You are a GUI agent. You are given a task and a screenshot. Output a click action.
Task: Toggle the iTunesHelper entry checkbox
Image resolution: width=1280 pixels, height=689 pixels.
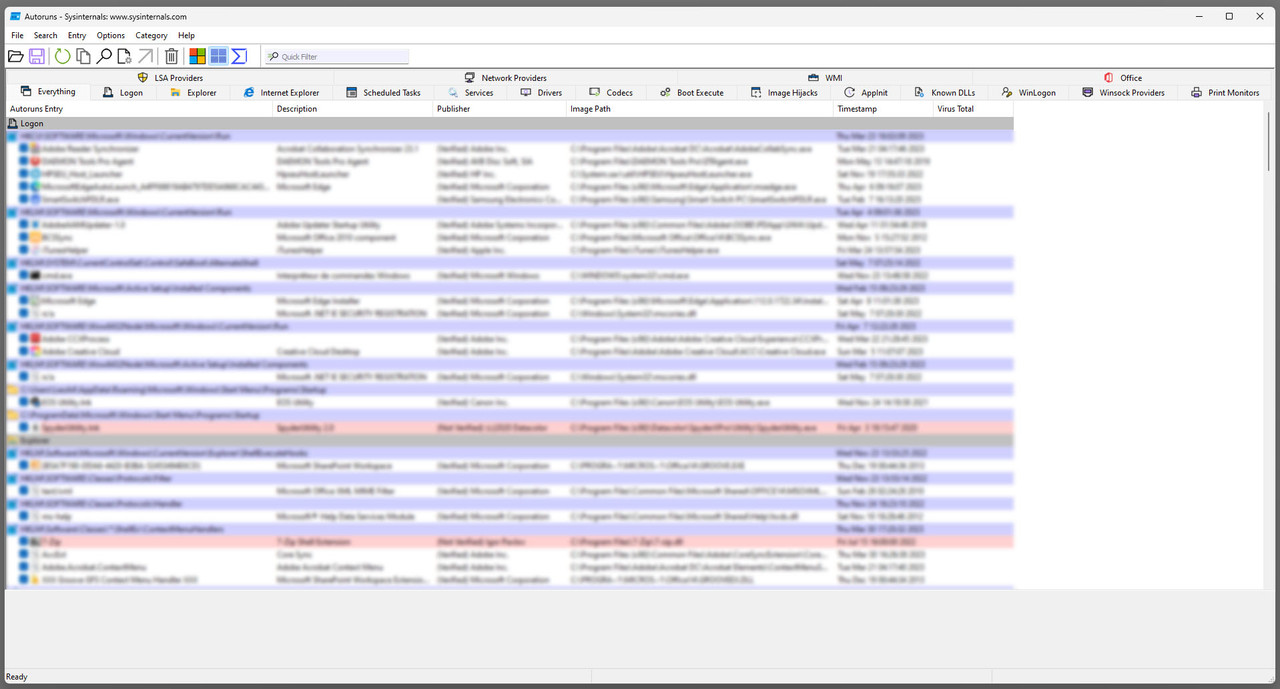[25, 250]
